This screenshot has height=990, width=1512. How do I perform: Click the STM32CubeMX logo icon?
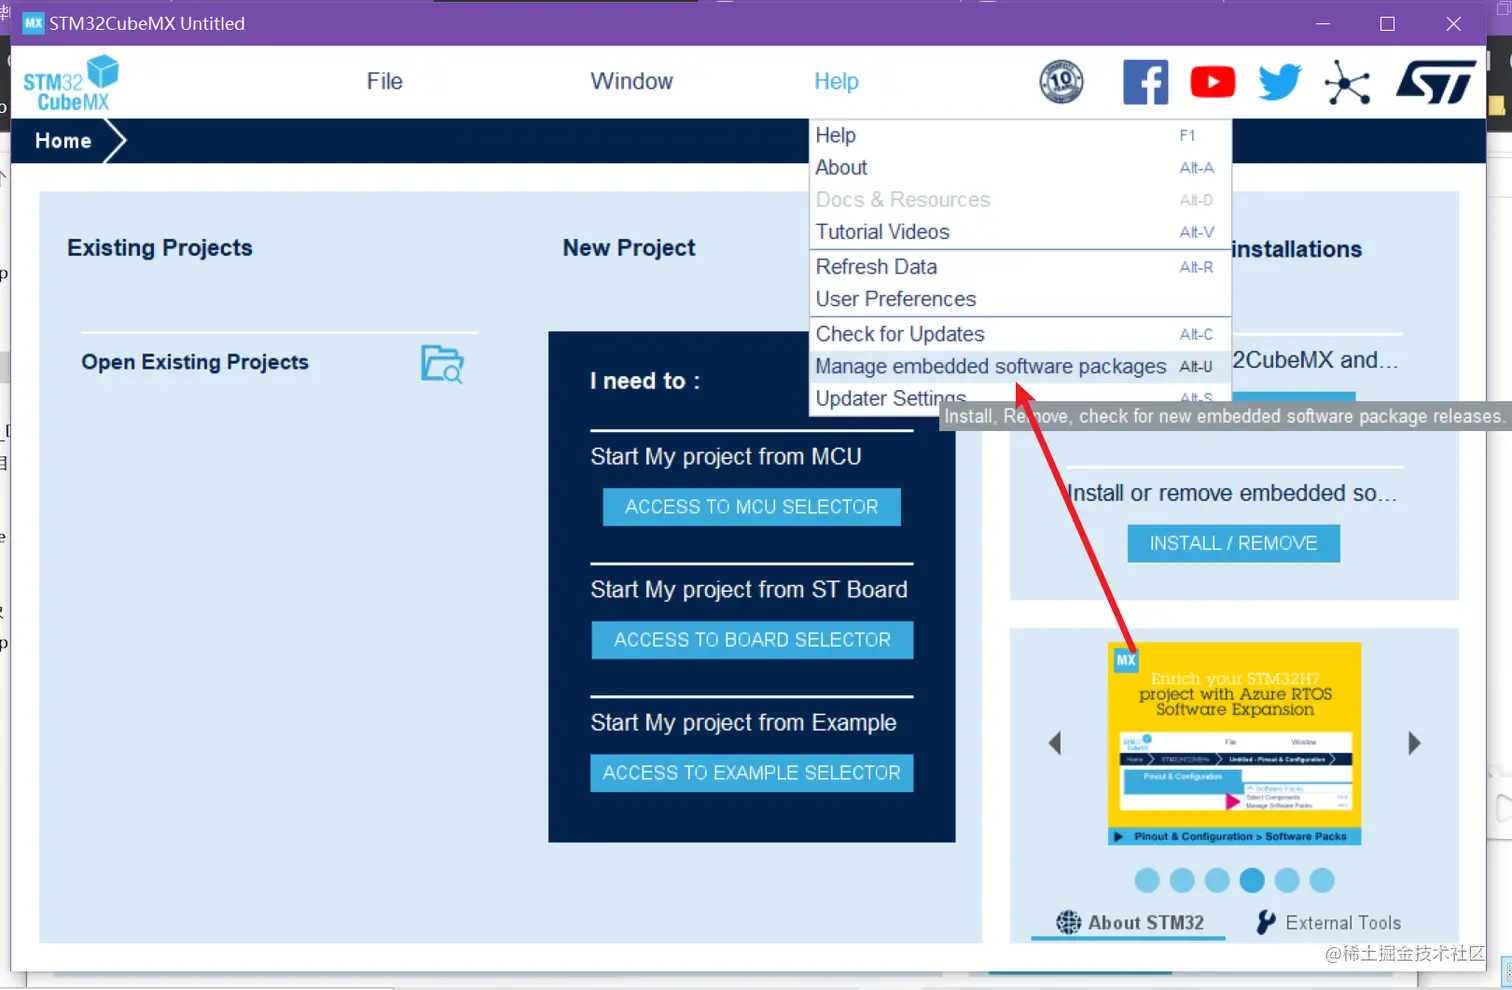coord(71,82)
